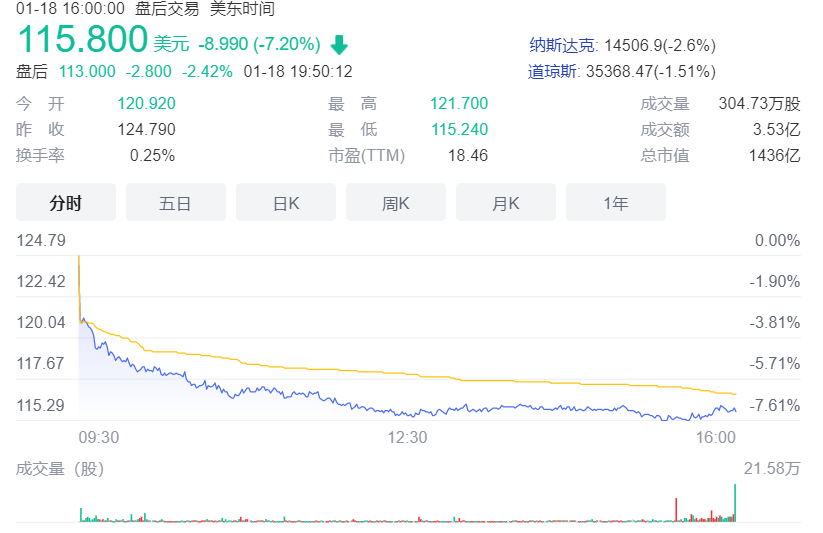Select the 分时 intraday chart tab
This screenshot has width=823, height=533.
click(66, 203)
